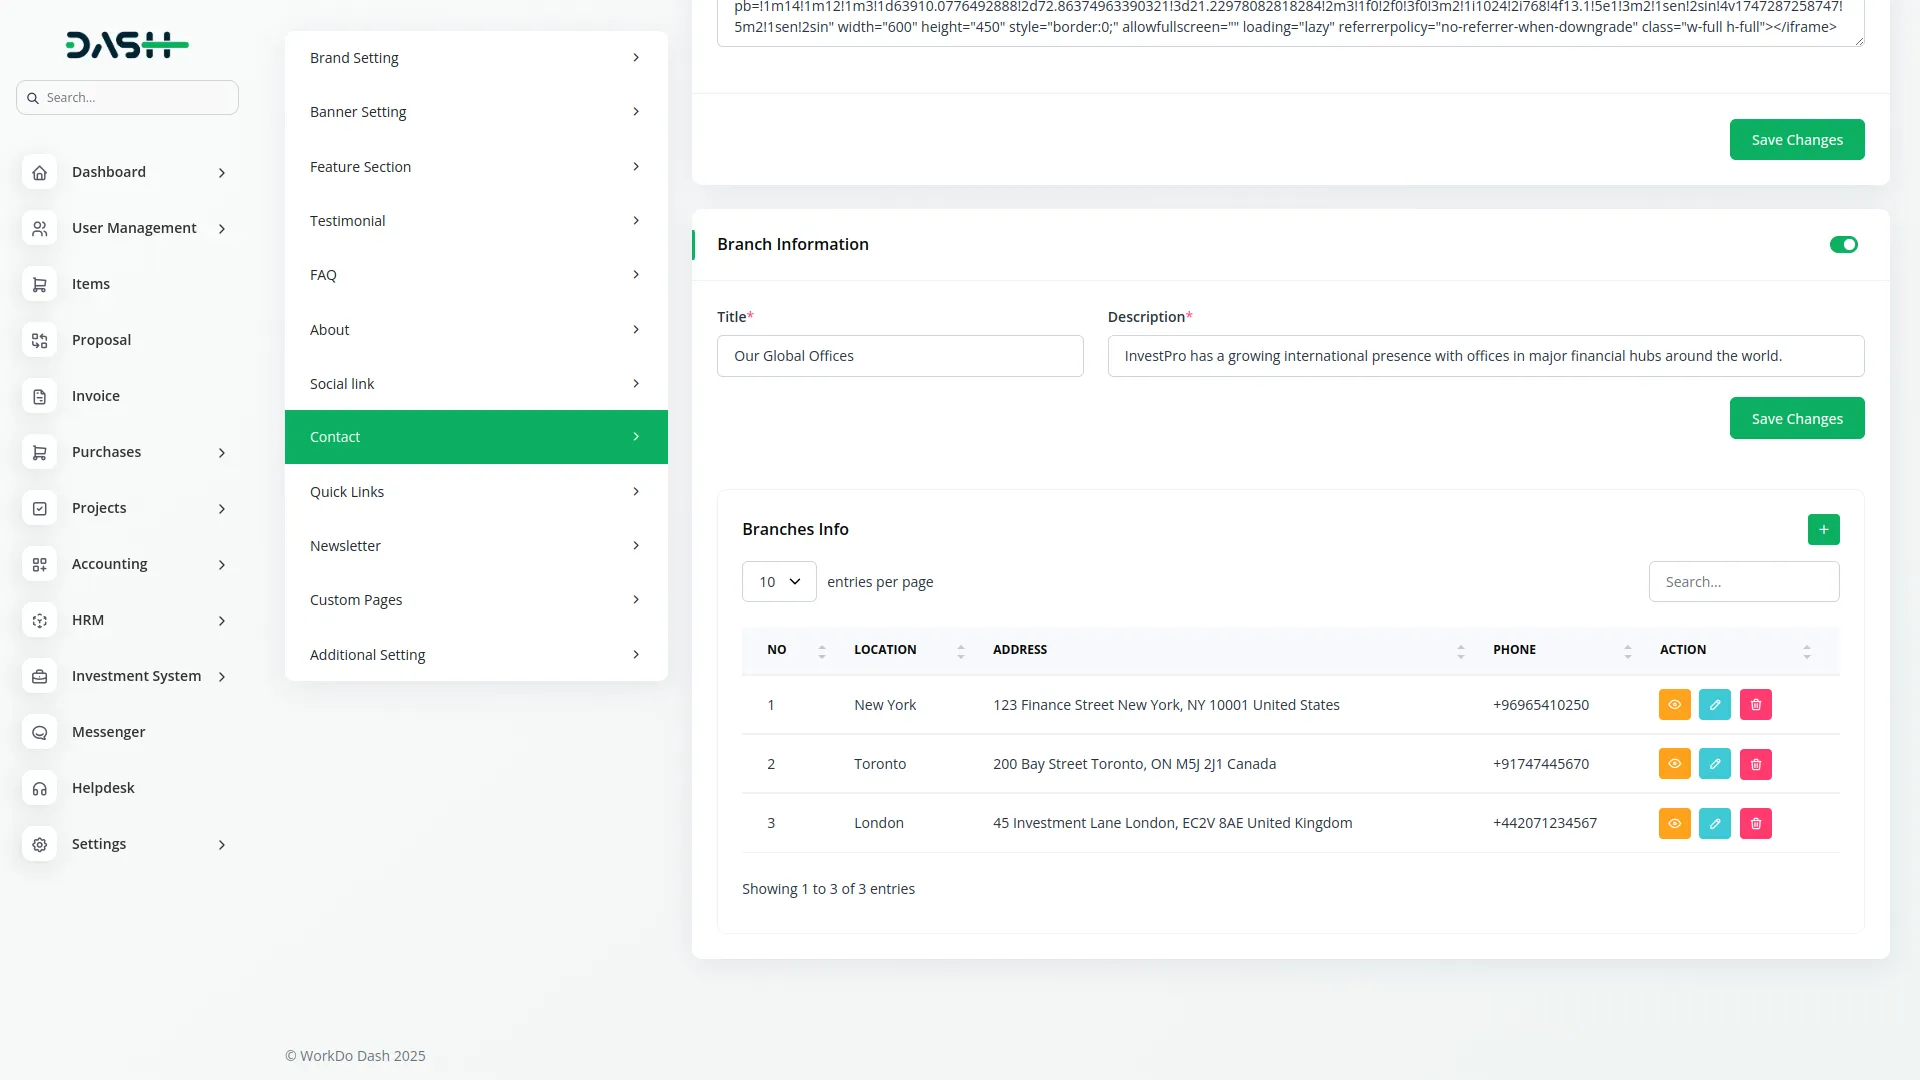This screenshot has height=1080, width=1920.
Task: Select the Newsletter menu item
Action: coord(476,546)
